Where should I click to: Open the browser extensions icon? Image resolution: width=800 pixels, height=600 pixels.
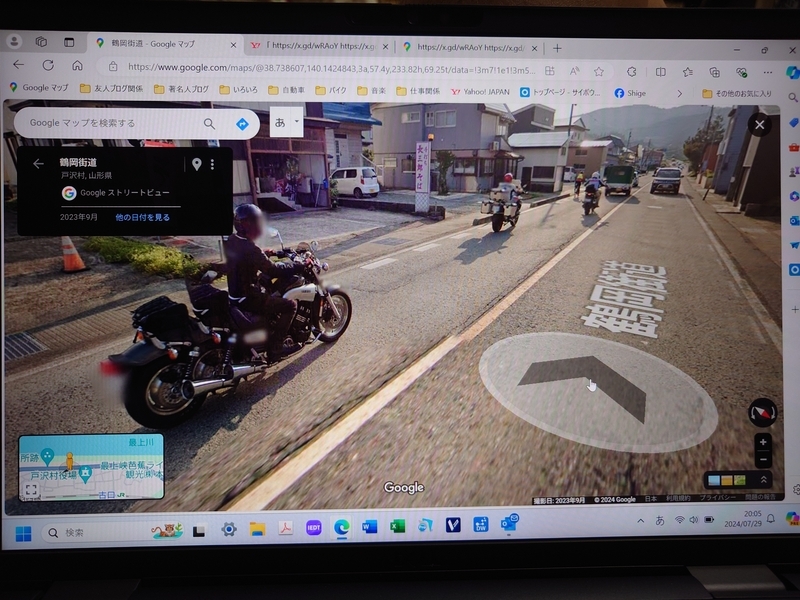coord(632,72)
